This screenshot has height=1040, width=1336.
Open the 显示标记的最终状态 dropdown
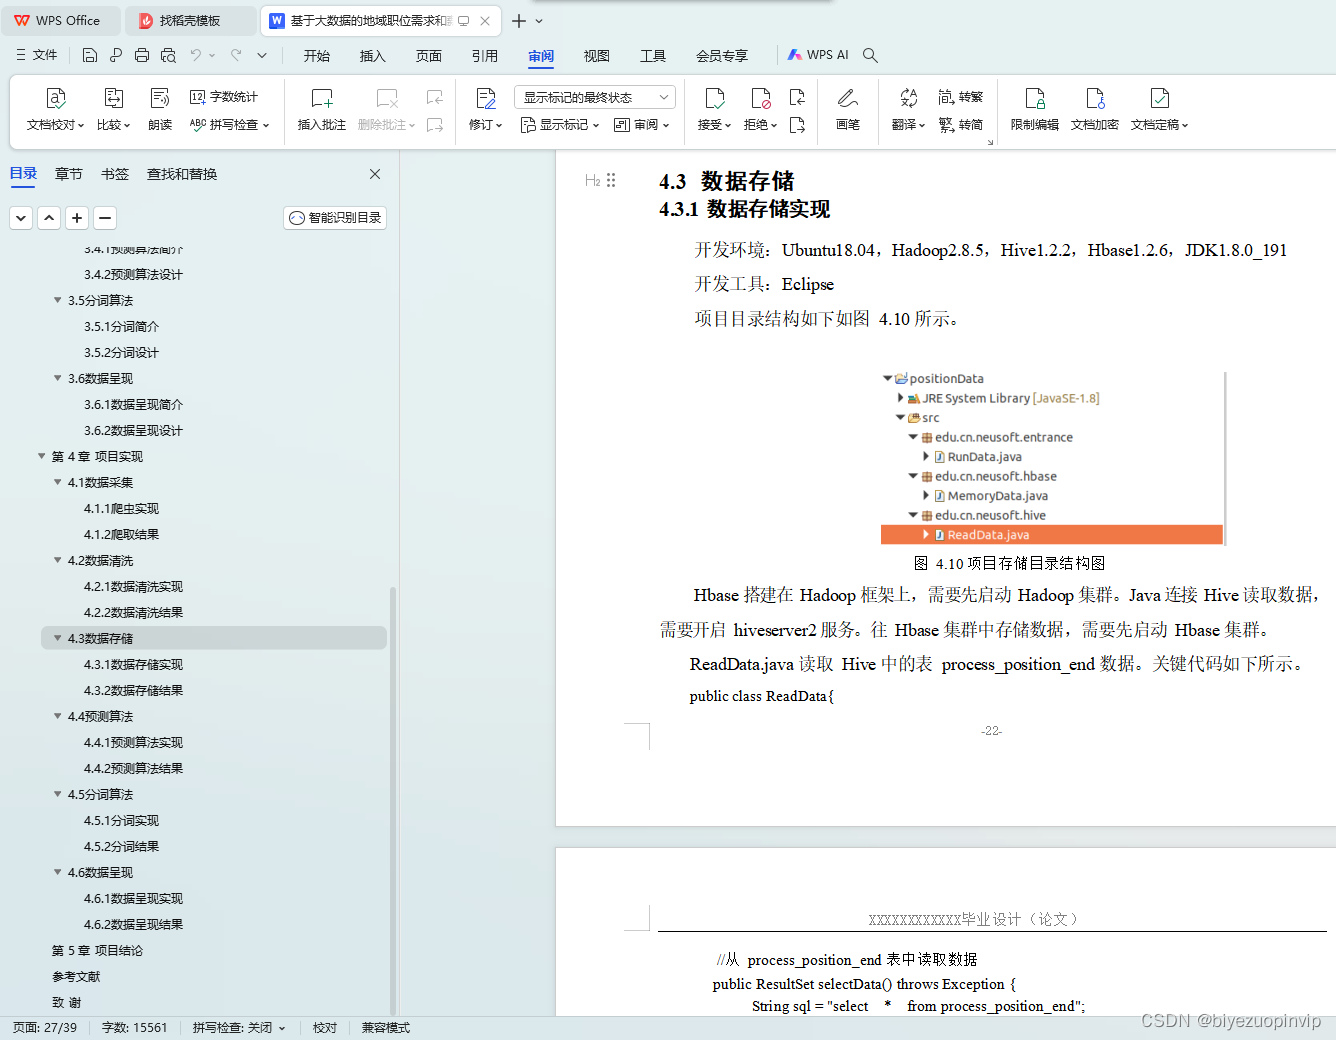pyautogui.click(x=594, y=96)
